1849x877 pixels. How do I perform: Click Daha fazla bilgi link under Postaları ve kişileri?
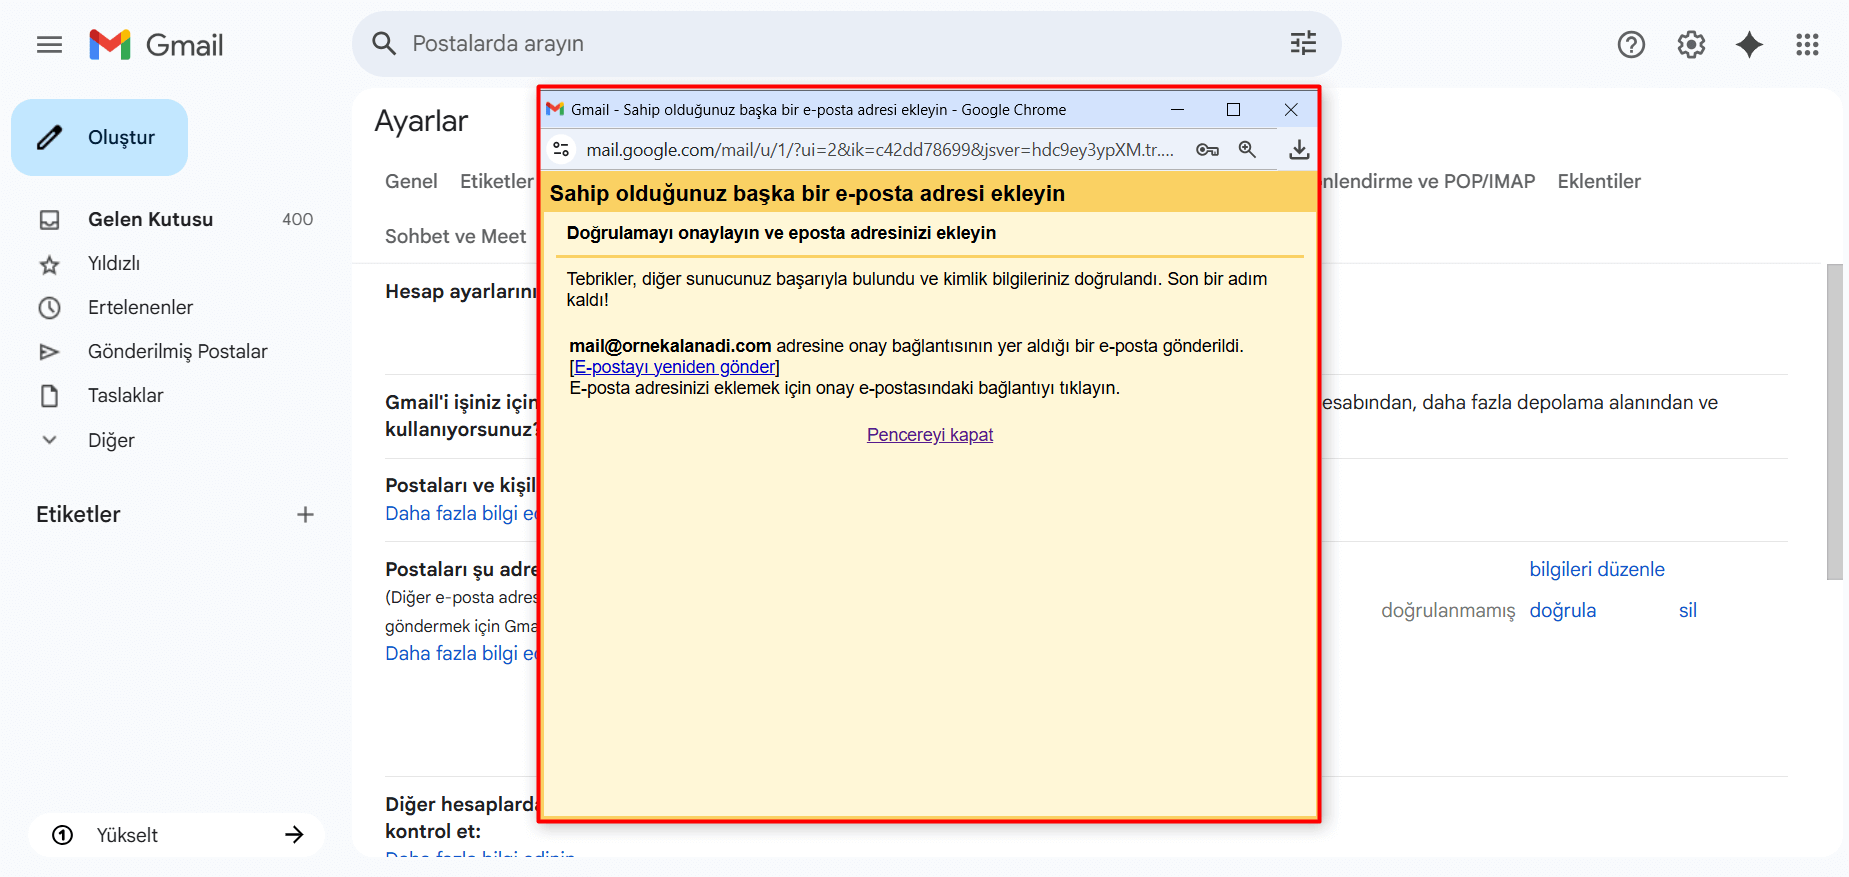pos(461,513)
